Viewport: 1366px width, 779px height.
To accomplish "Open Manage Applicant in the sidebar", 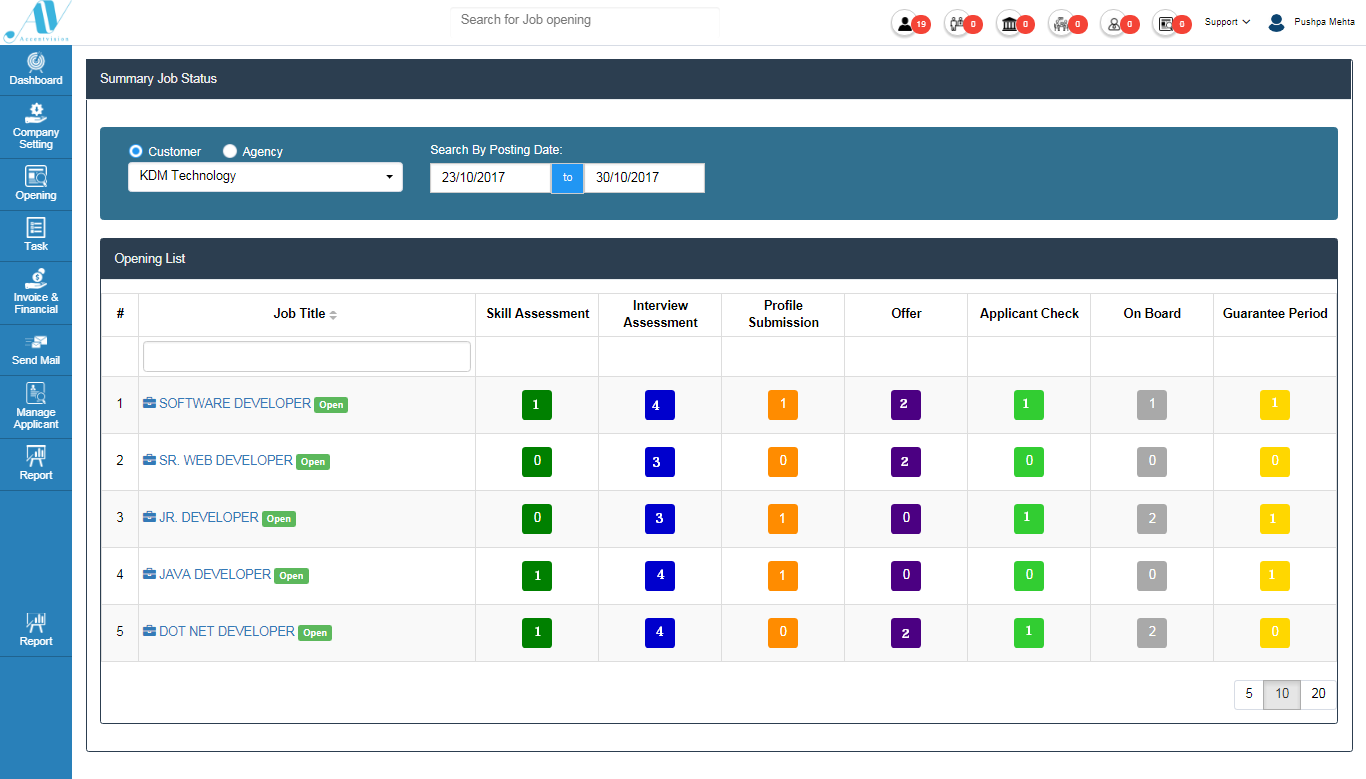I will tap(36, 407).
